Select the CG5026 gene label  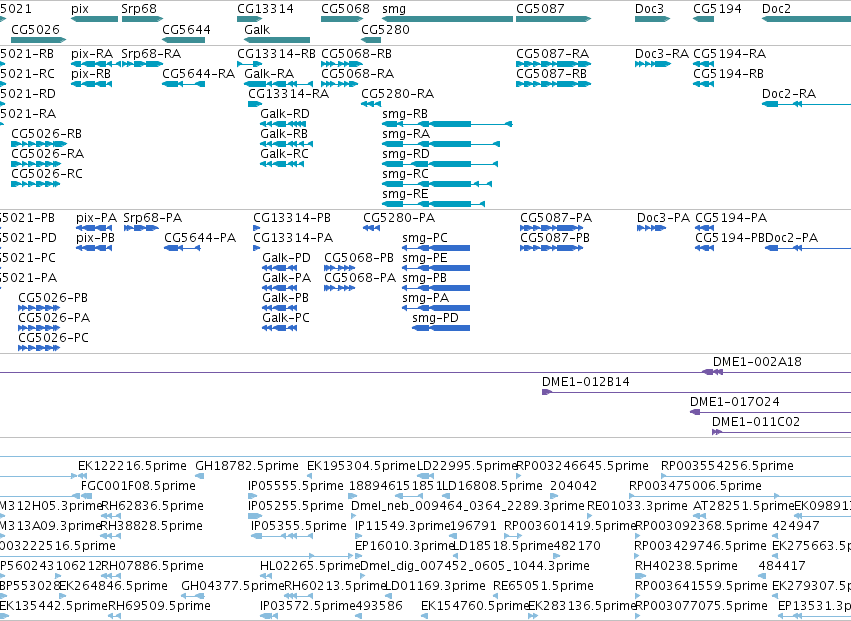tap(35, 30)
